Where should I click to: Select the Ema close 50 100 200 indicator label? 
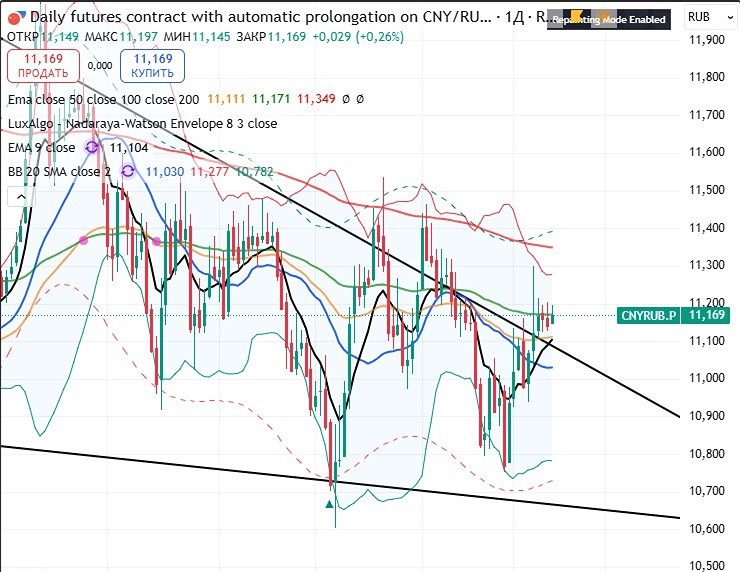point(103,99)
